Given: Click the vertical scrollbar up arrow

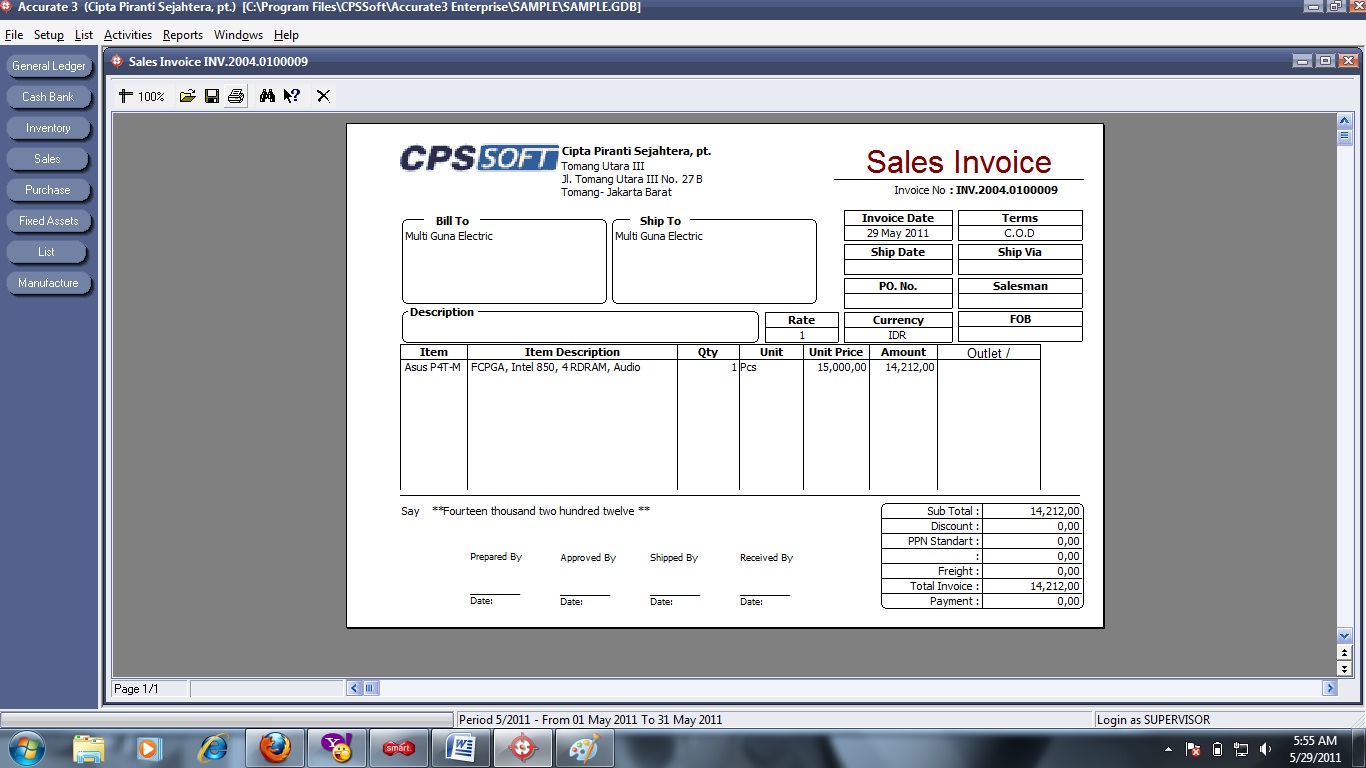Looking at the screenshot, I should 1345,121.
